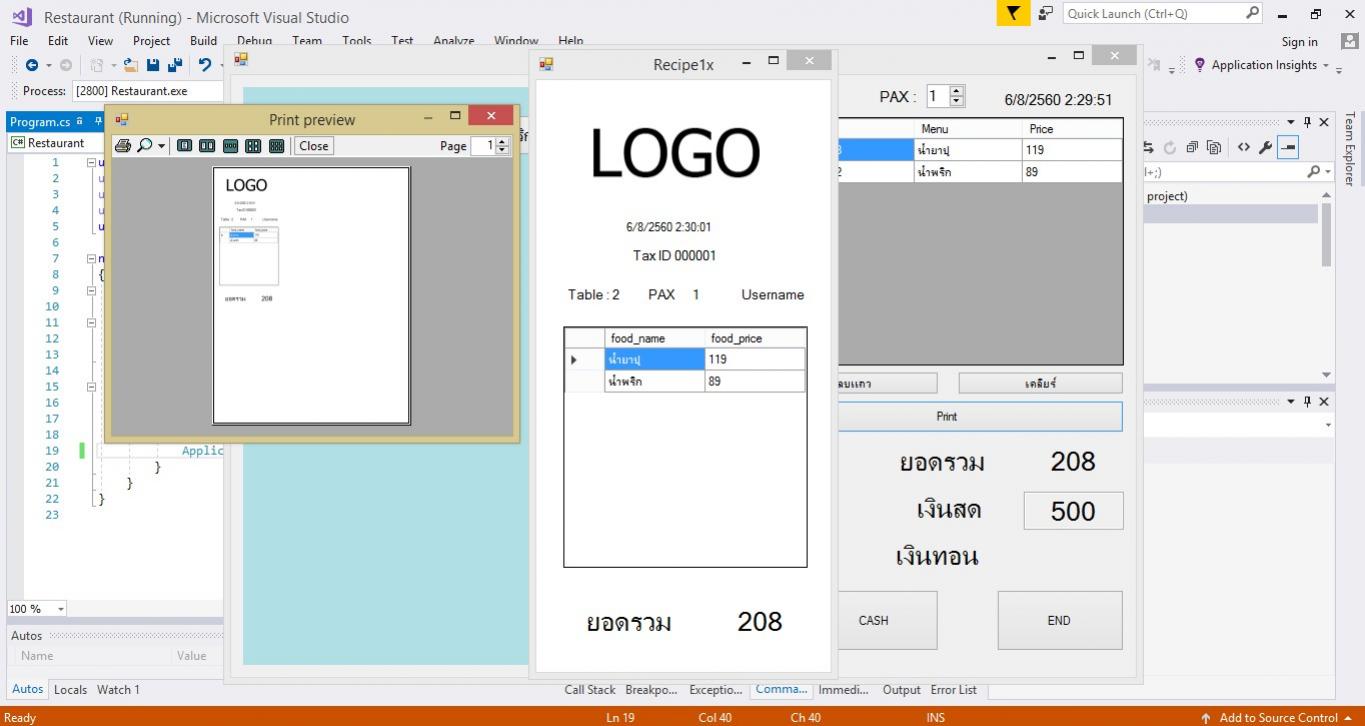Click Add to Source Control in status bar
The width and height of the screenshot is (1365, 726).
click(1276, 717)
